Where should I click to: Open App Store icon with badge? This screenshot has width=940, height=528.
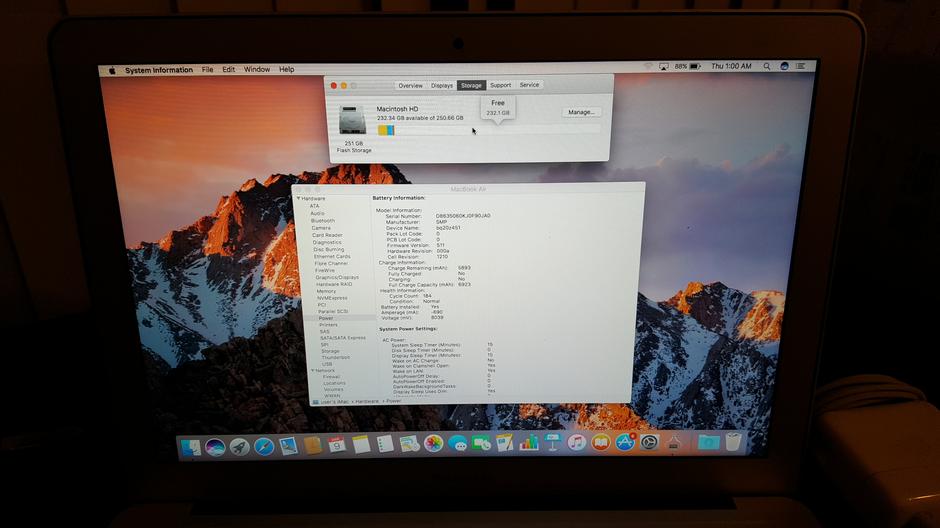click(625, 442)
